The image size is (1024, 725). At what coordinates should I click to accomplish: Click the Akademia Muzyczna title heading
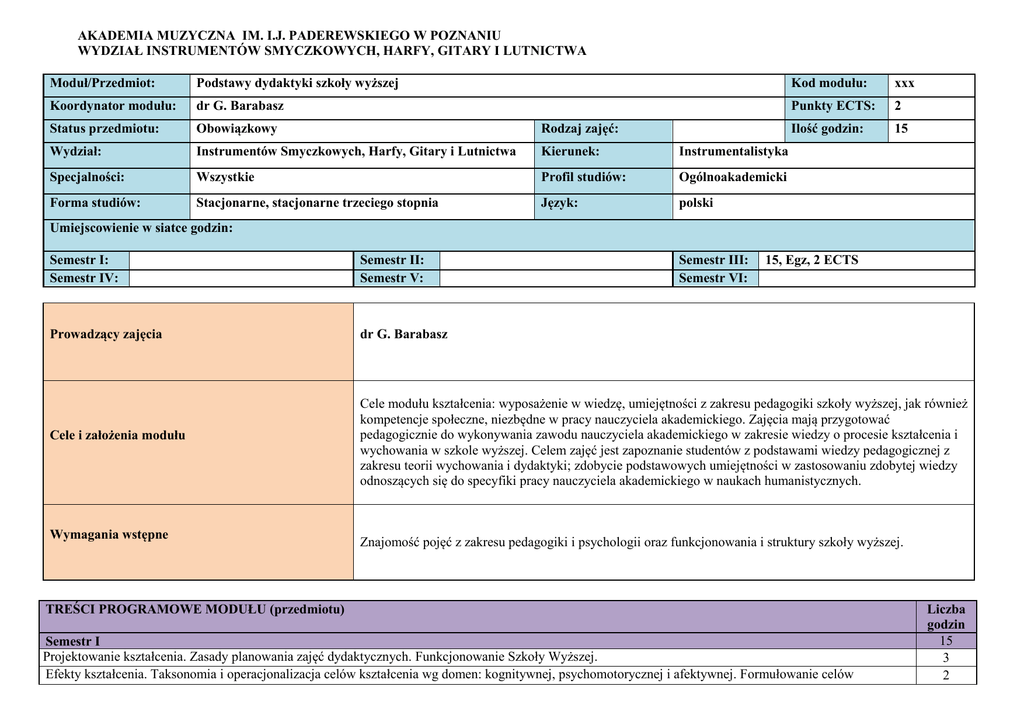[289, 36]
